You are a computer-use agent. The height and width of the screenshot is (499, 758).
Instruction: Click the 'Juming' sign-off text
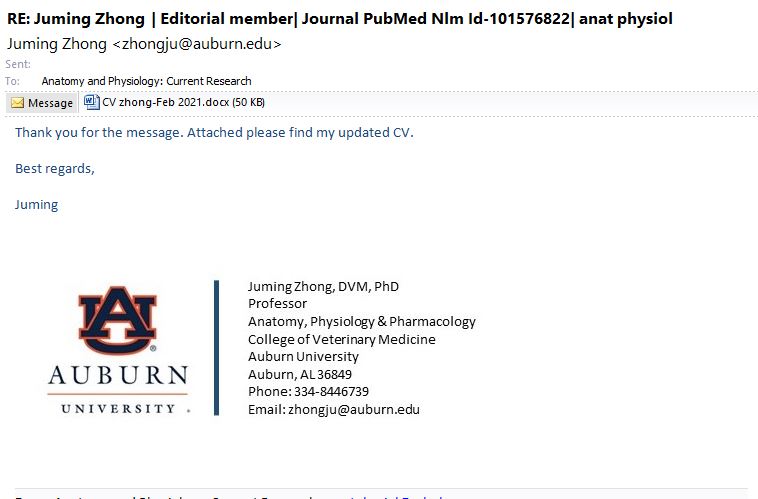pyautogui.click(x=37, y=204)
